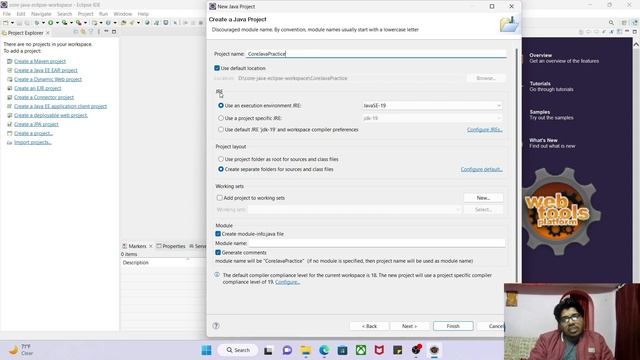Viewport: 640px width, 360px height.
Task: Click the help question mark in dialog
Action: pyautogui.click(x=216, y=326)
